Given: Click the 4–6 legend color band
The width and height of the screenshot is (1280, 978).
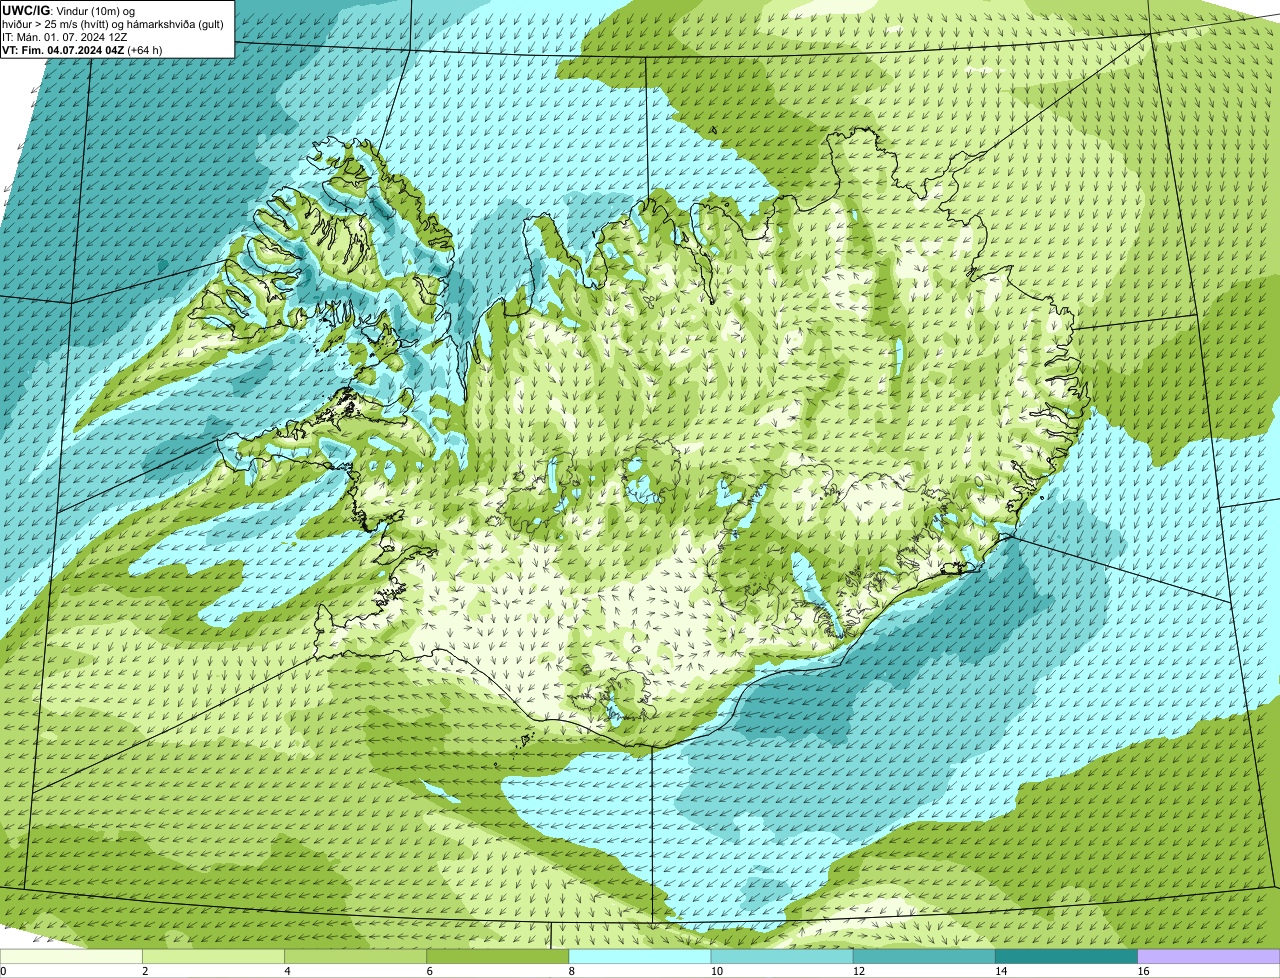Looking at the screenshot, I should click(355, 957).
